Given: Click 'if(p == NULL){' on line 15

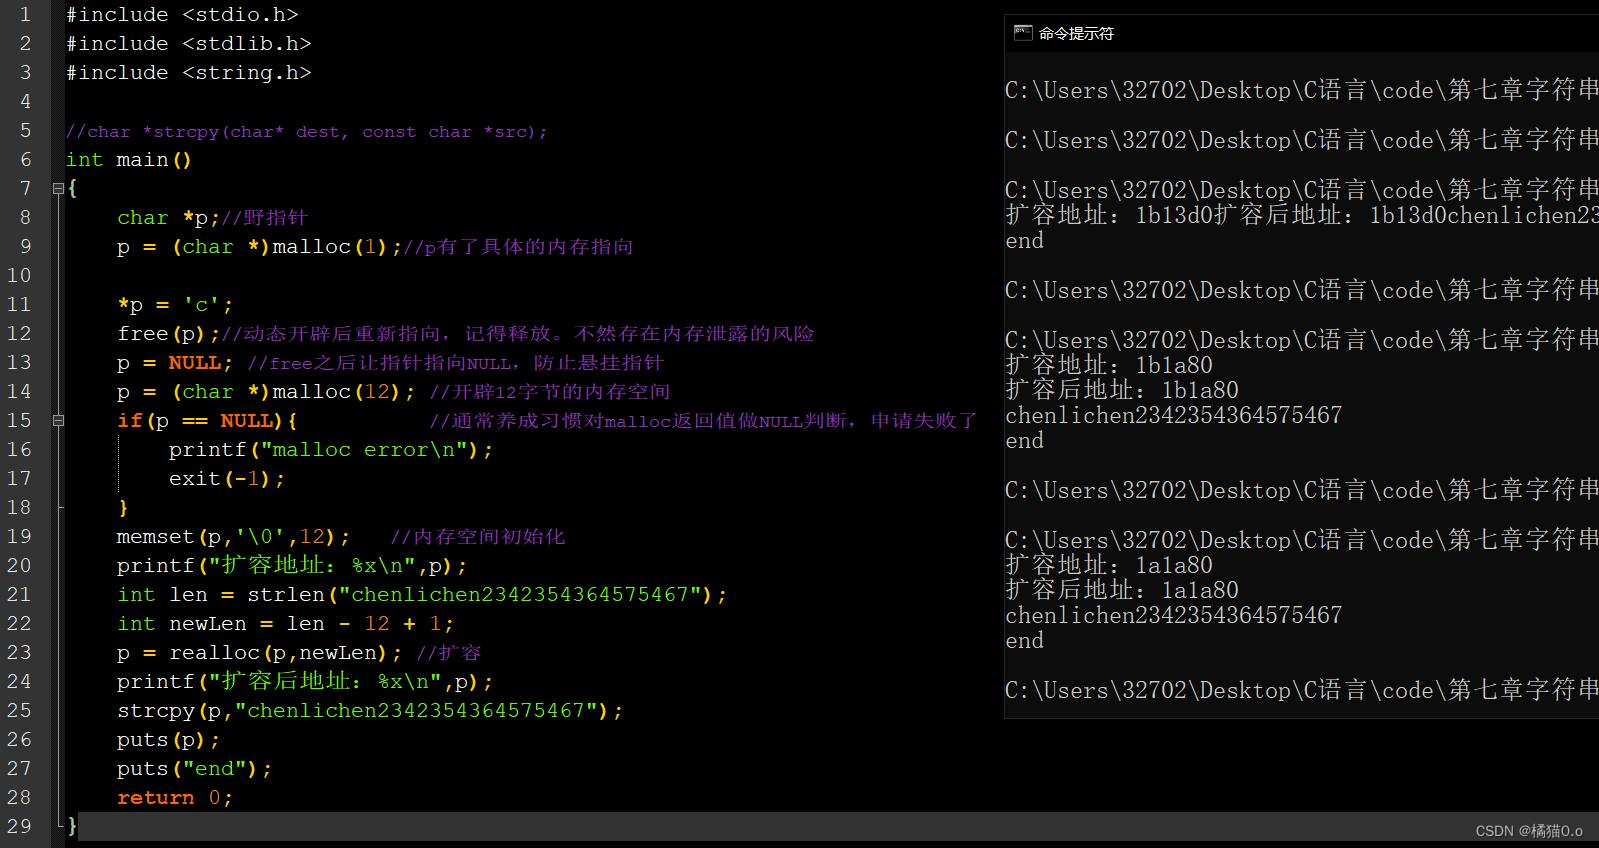Looking at the screenshot, I should point(207,420).
